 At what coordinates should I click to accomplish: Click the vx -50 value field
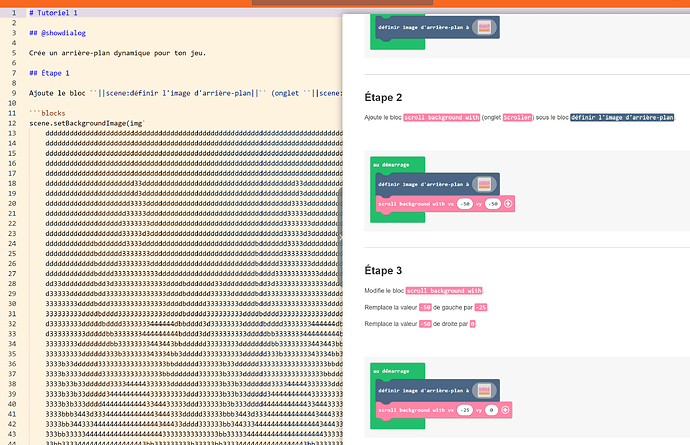click(x=465, y=204)
